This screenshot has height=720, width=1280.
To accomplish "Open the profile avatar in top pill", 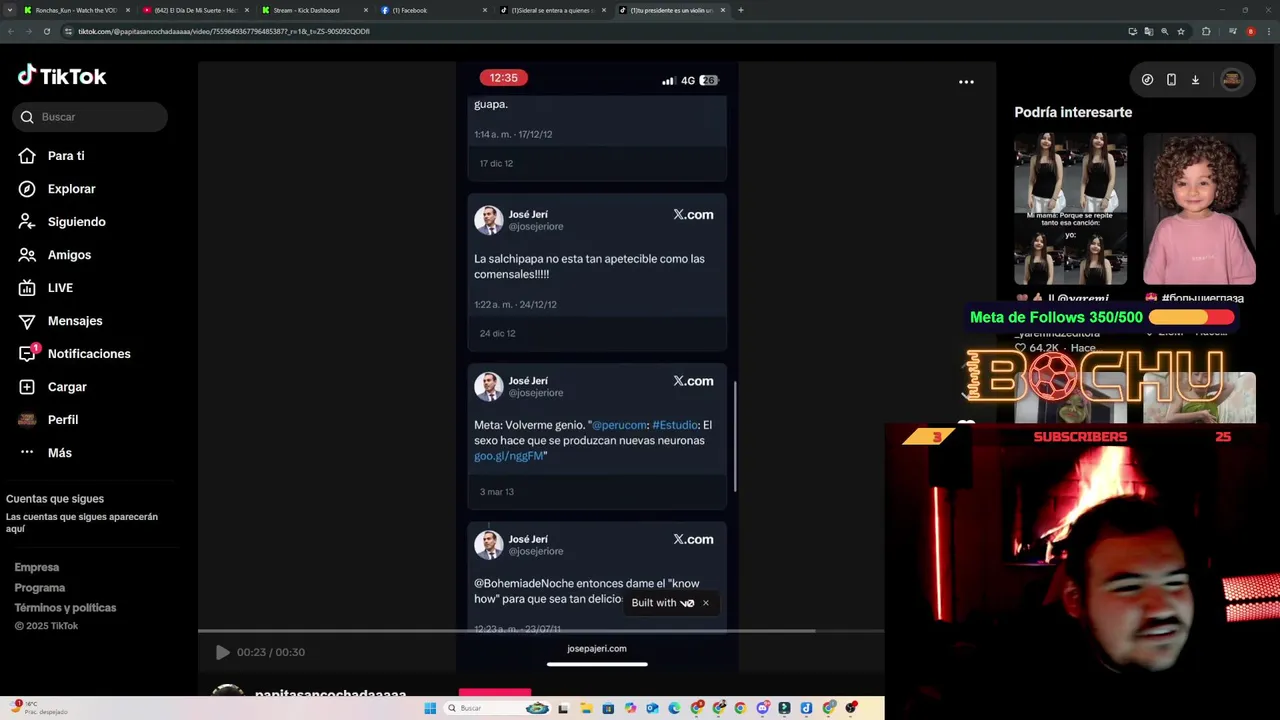I will tap(1232, 80).
